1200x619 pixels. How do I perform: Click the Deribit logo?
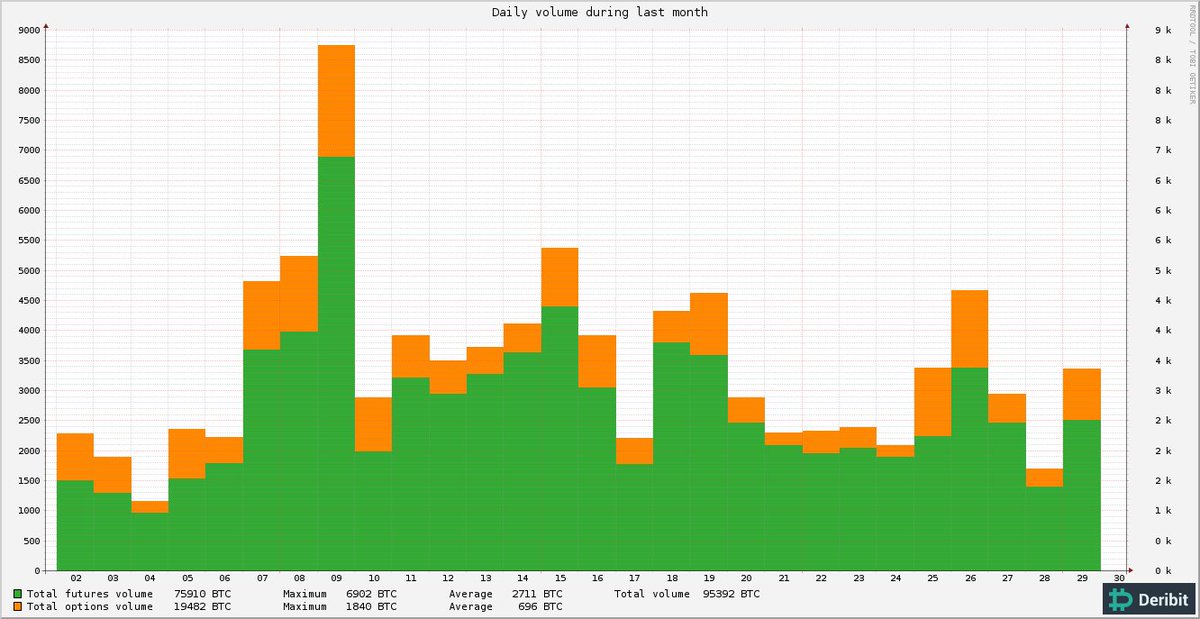coord(1148,599)
